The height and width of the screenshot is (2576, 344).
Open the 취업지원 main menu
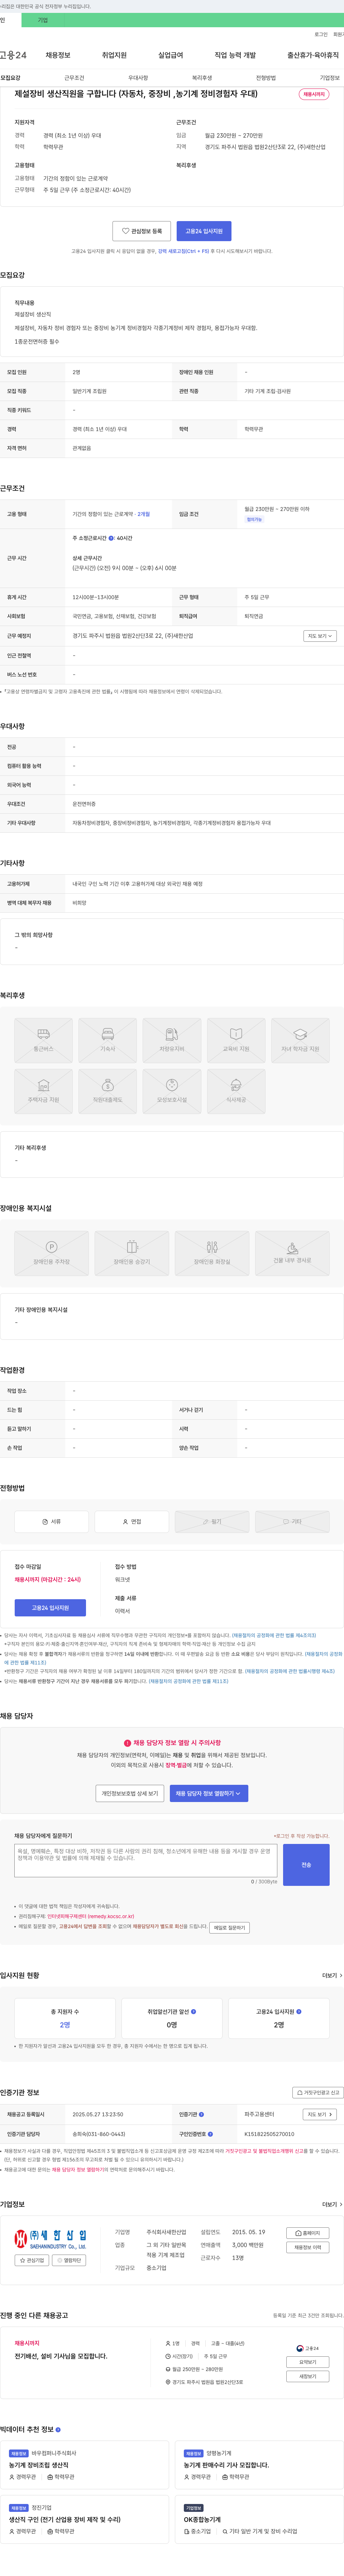click(x=114, y=55)
